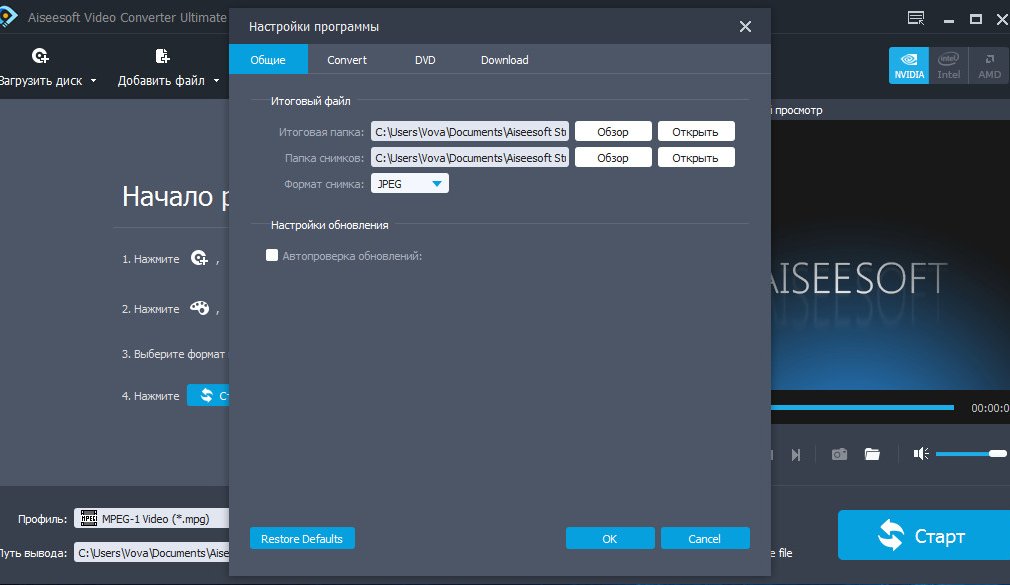The height and width of the screenshot is (585, 1010).
Task: Click the Restore Defaults button
Action: coord(302,539)
